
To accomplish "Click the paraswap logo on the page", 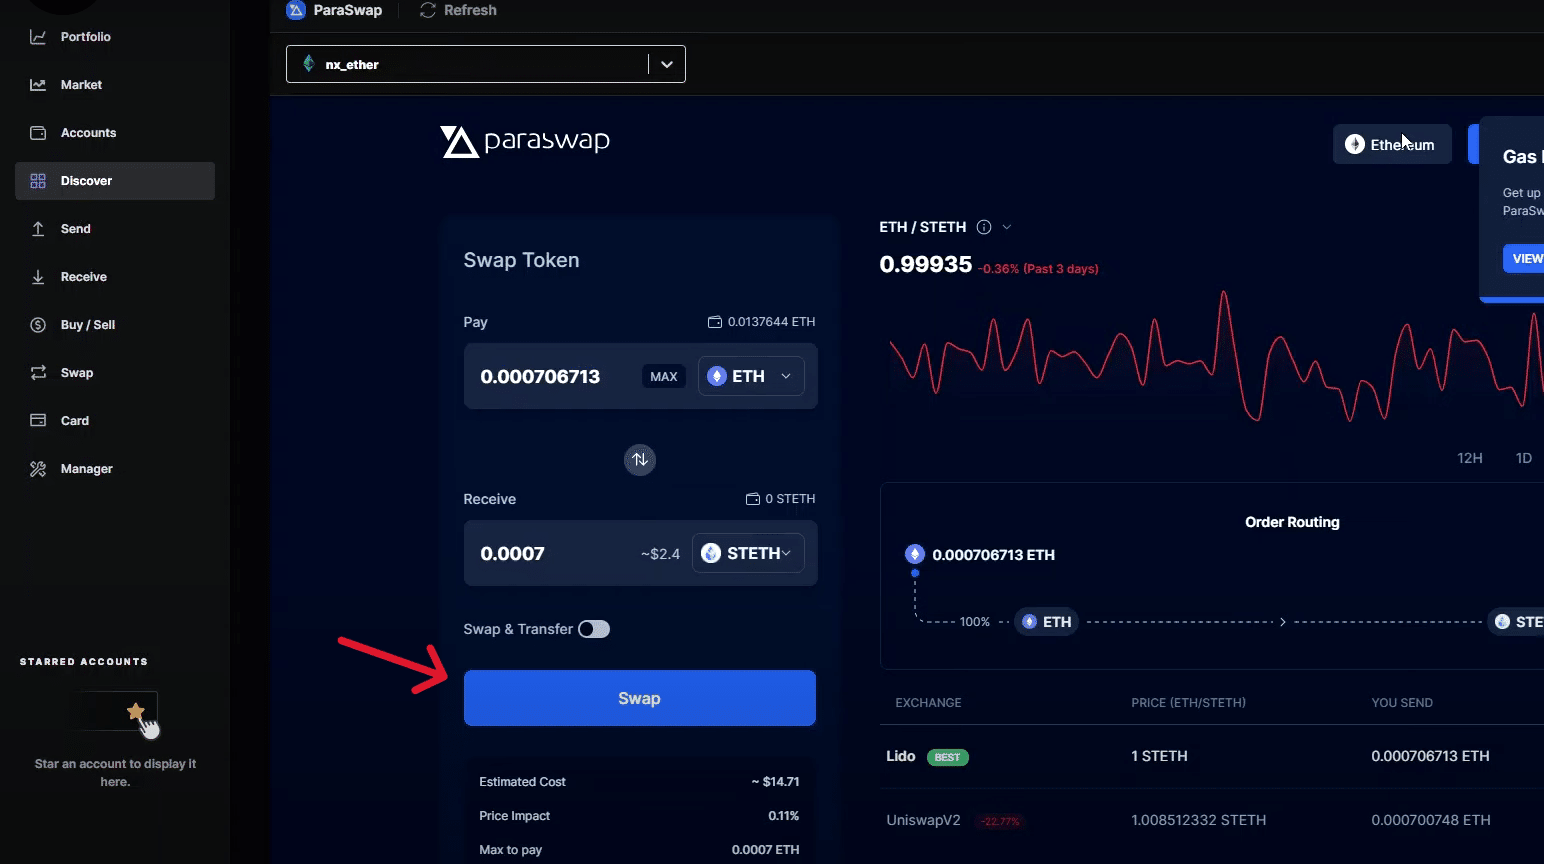I will [525, 141].
